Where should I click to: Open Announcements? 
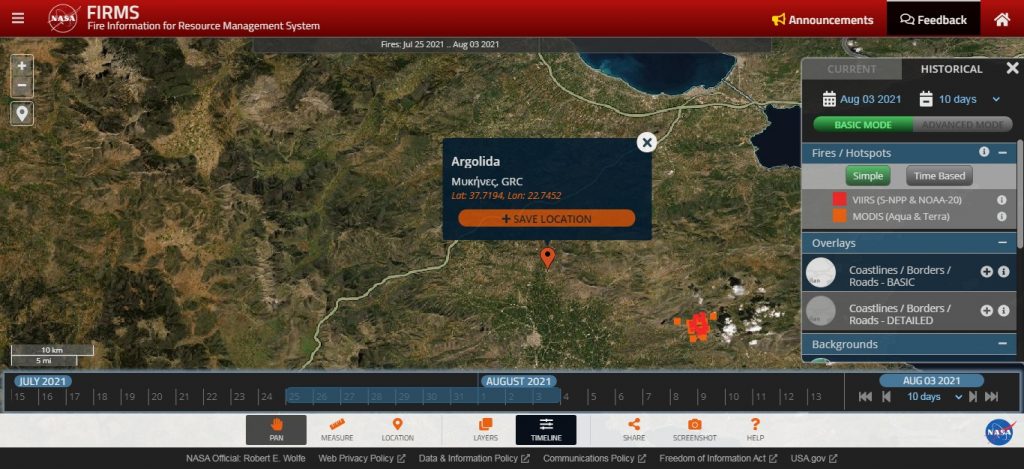(822, 20)
